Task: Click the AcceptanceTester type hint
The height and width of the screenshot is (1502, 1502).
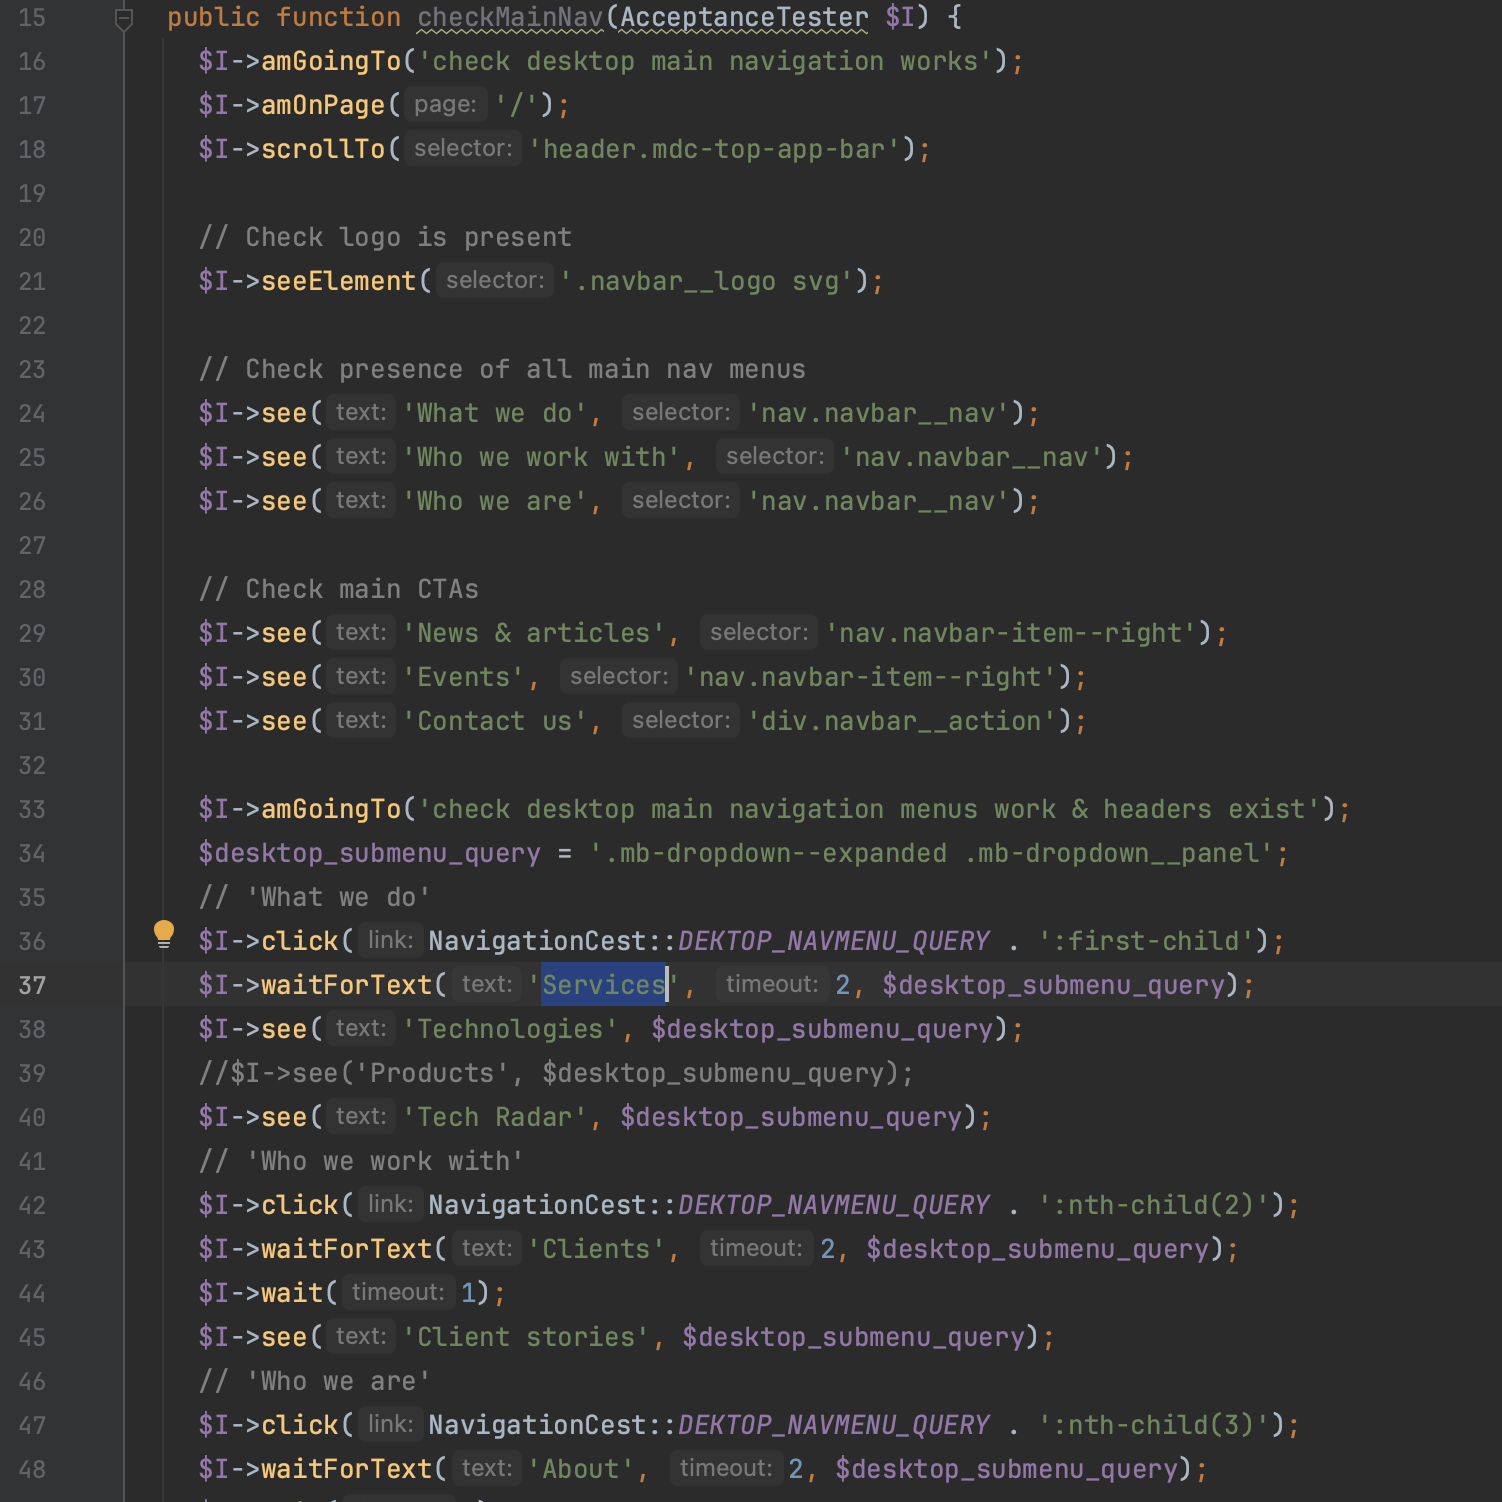Action: (744, 18)
